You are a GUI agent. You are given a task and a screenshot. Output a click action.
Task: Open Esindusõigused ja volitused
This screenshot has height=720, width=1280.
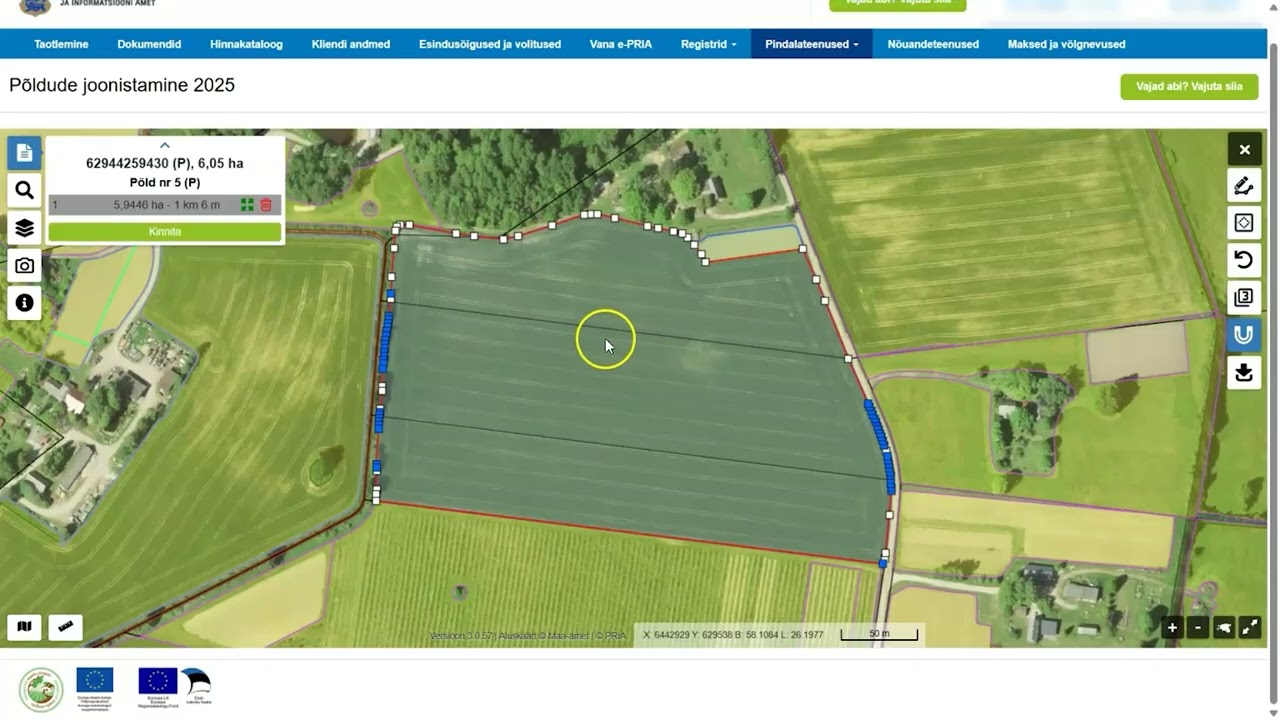(x=490, y=44)
